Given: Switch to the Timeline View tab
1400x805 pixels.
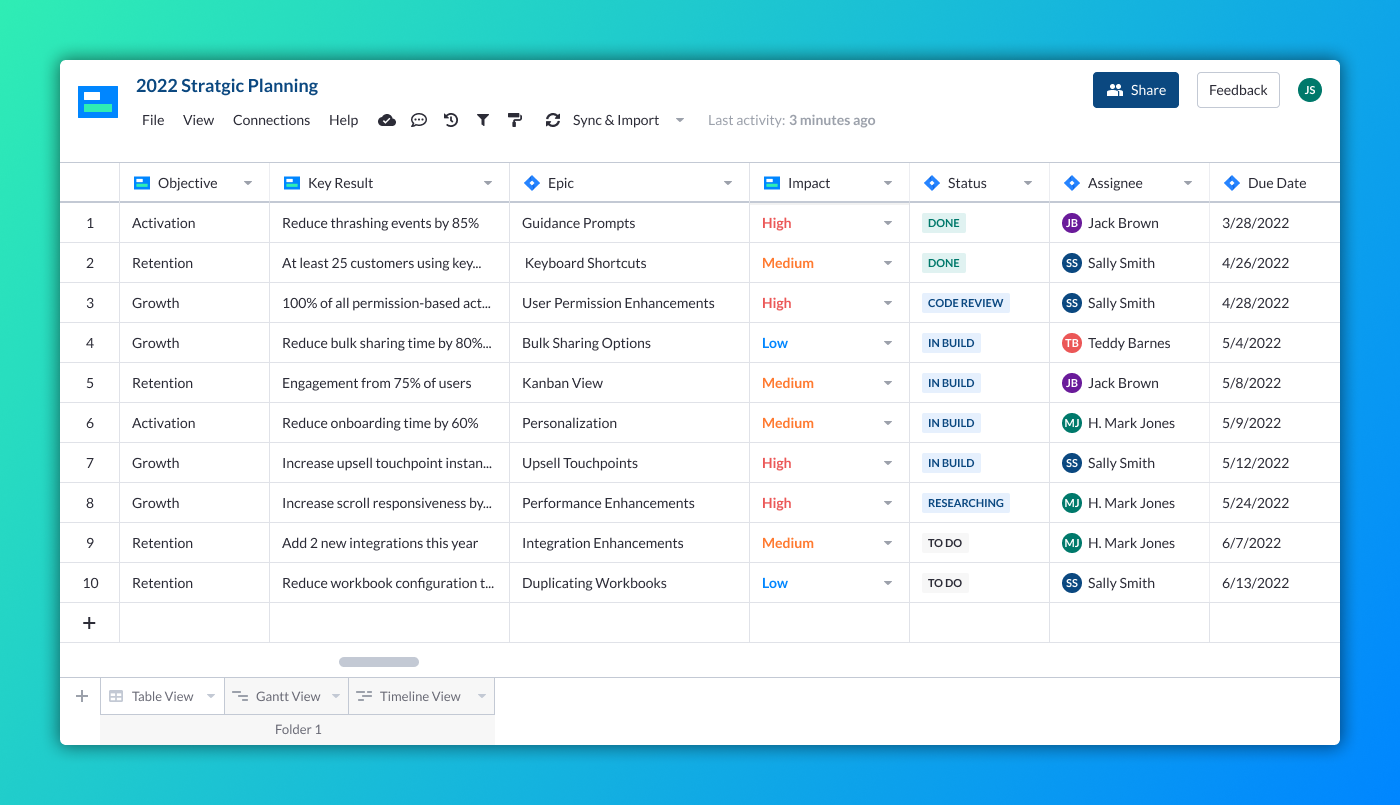Looking at the screenshot, I should [420, 695].
